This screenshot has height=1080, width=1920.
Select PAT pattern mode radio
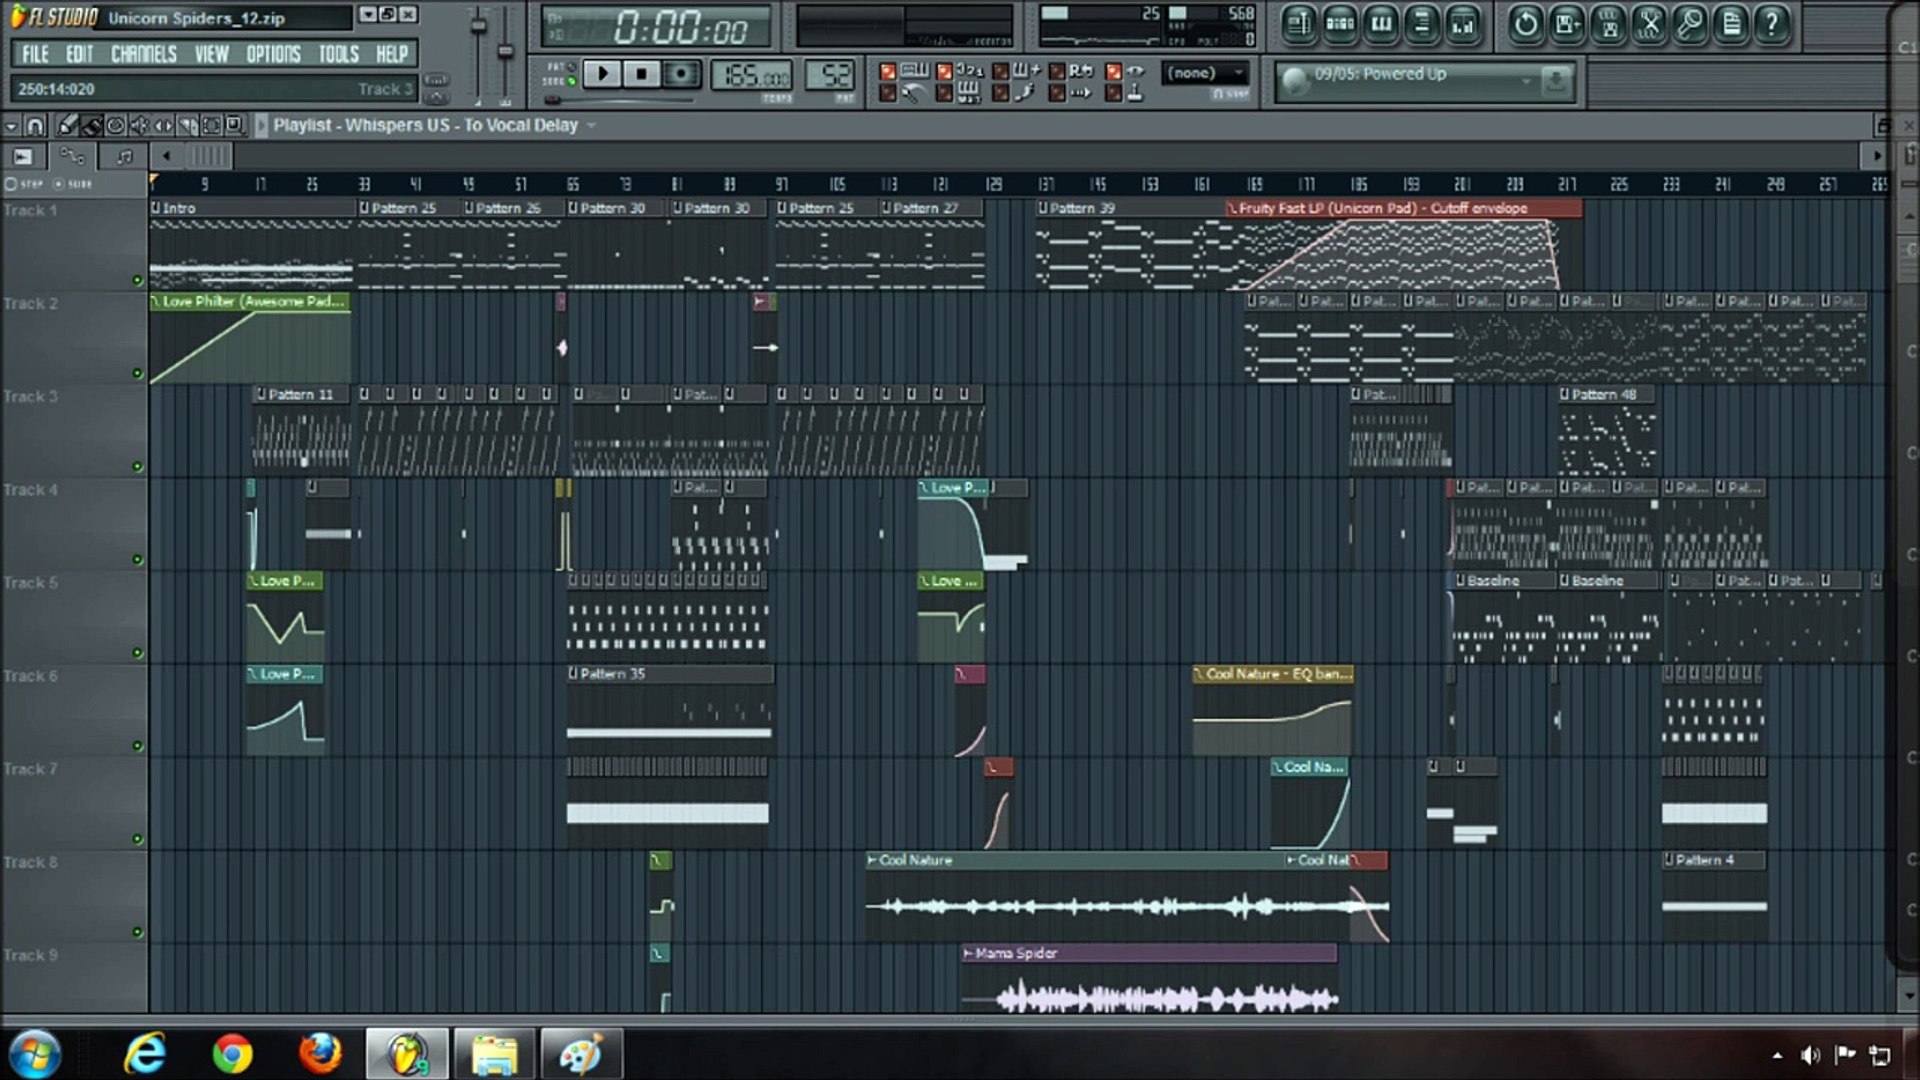click(571, 67)
